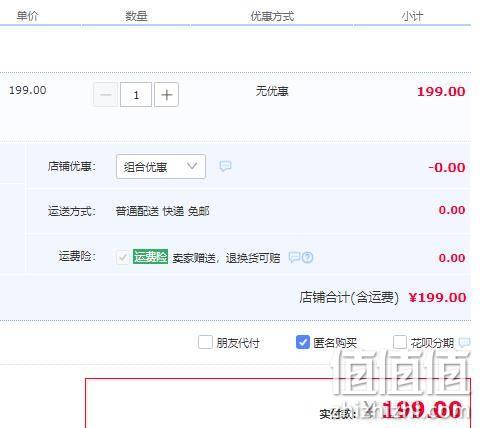Image resolution: width=480 pixels, height=428 pixels.
Task: Click the comment icon beside 退换货可赔
Action: tap(294, 257)
